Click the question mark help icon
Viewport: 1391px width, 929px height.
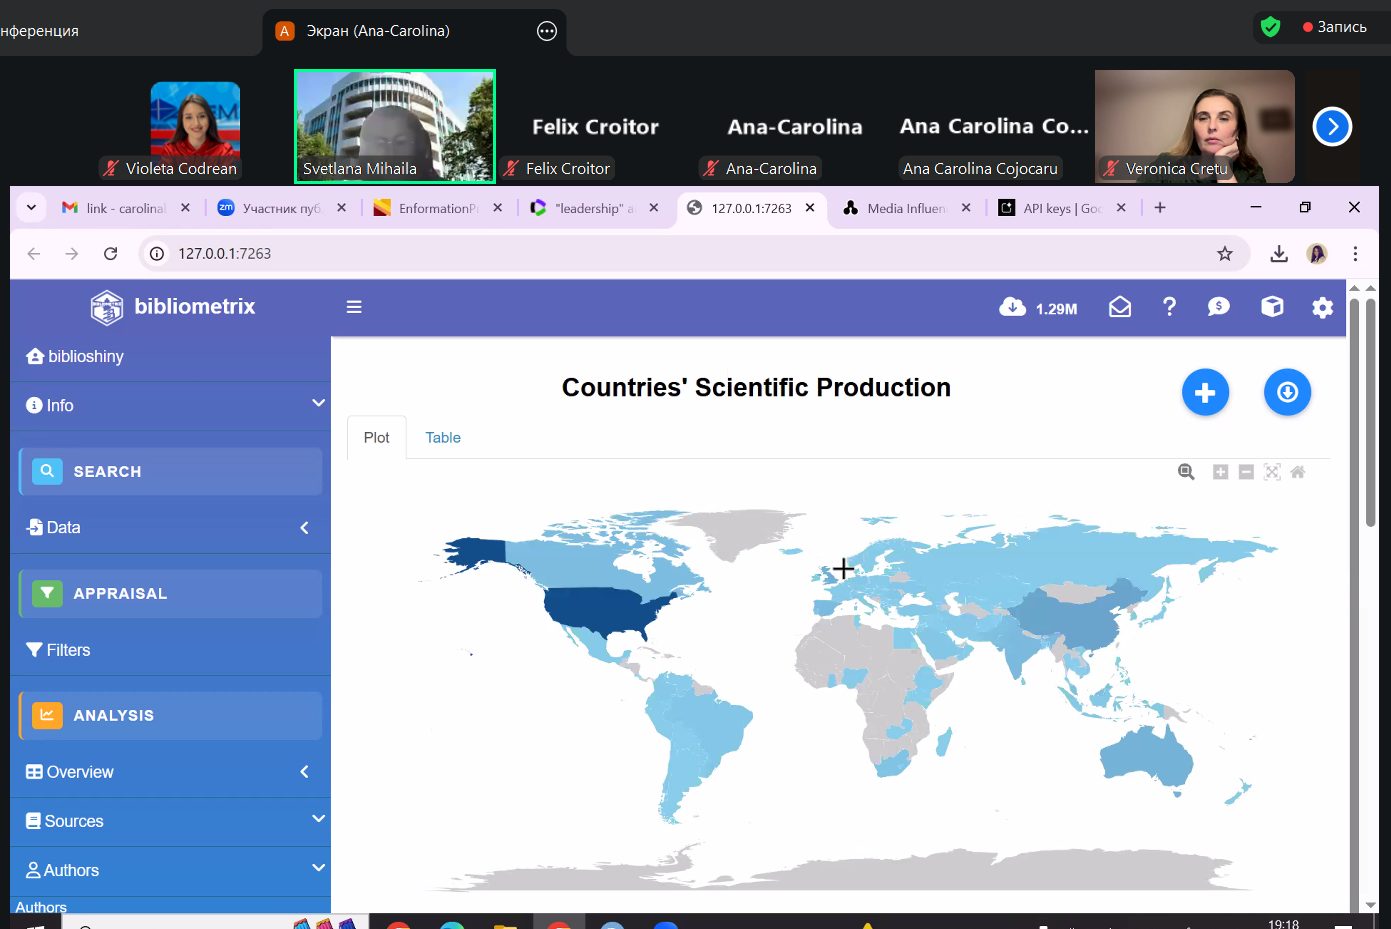tap(1169, 307)
